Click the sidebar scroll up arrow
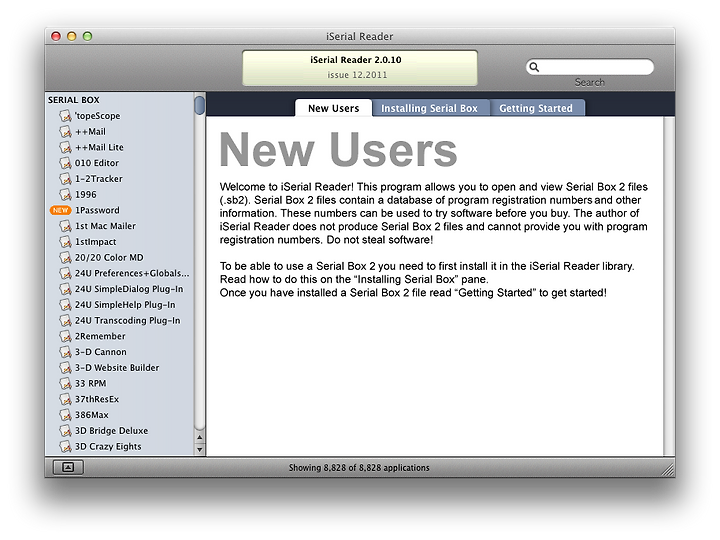The height and width of the screenshot is (540, 720). coord(200,438)
